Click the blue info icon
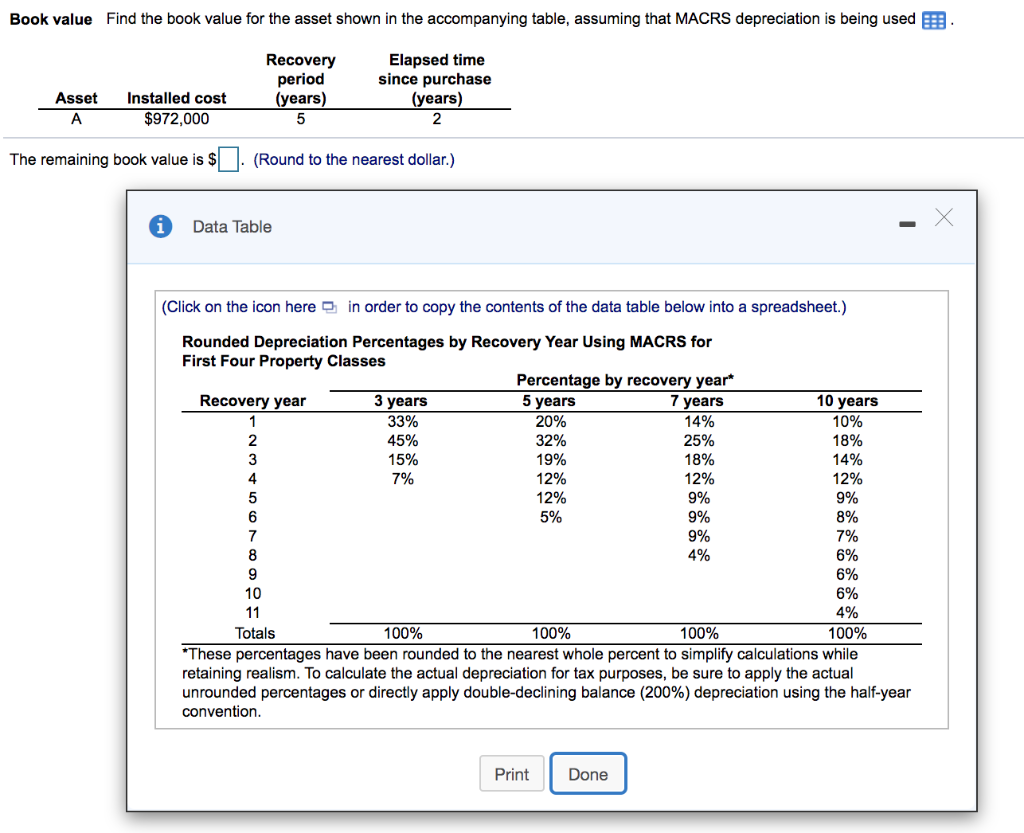Image resolution: width=1024 pixels, height=833 pixels. (x=161, y=227)
